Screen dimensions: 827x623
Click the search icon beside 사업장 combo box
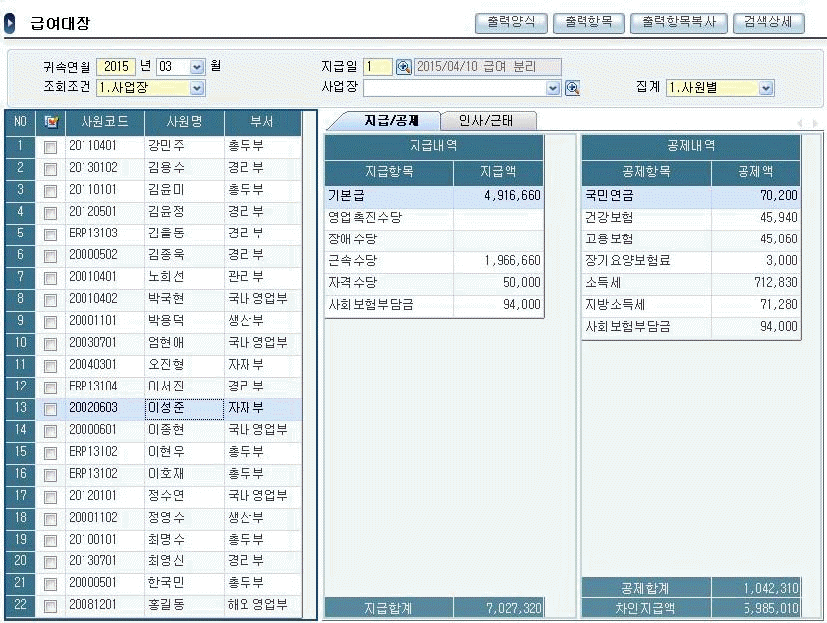[573, 88]
